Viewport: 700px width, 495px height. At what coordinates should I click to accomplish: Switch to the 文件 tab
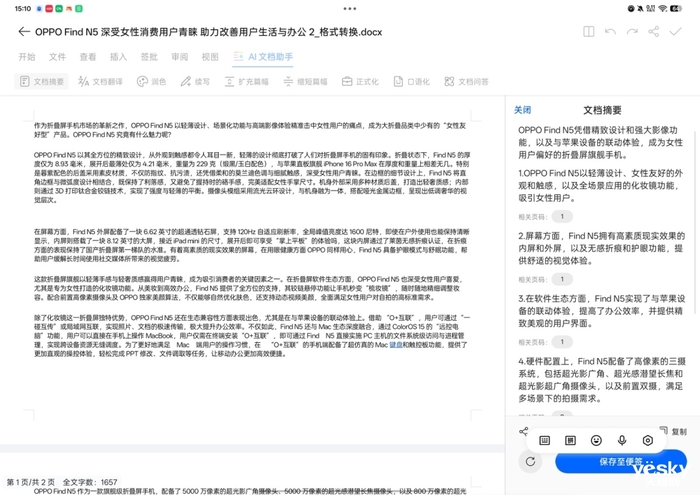[x=57, y=57]
